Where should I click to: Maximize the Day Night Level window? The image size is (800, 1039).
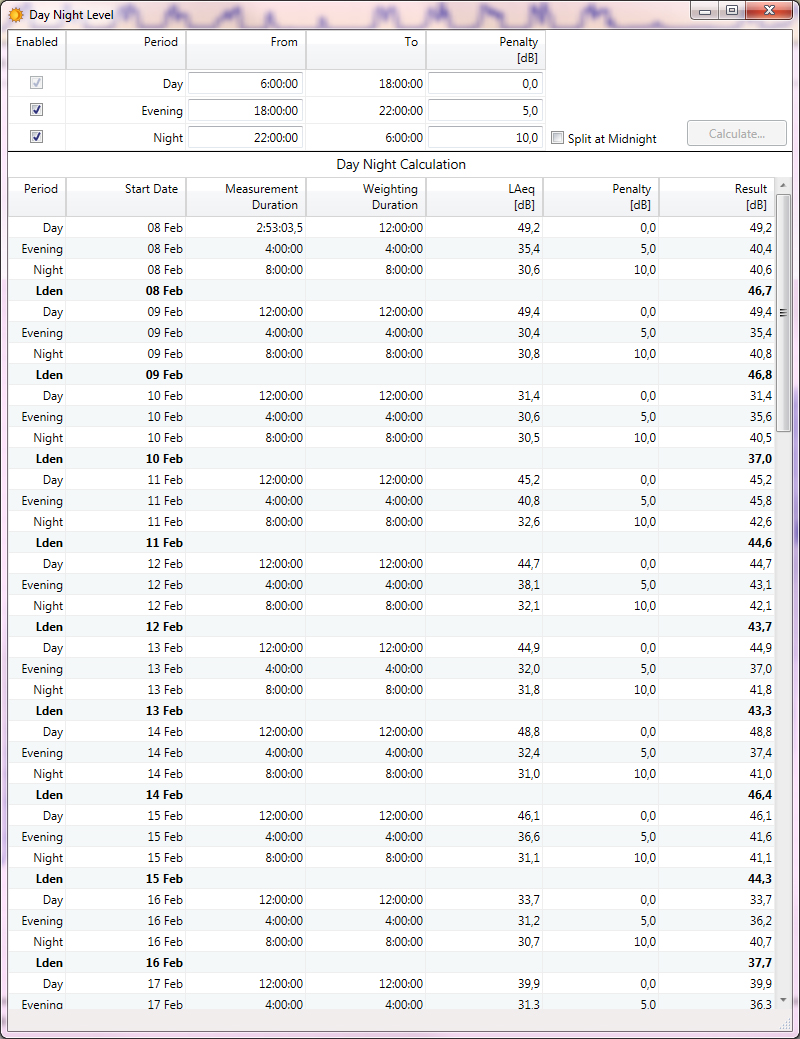[732, 11]
